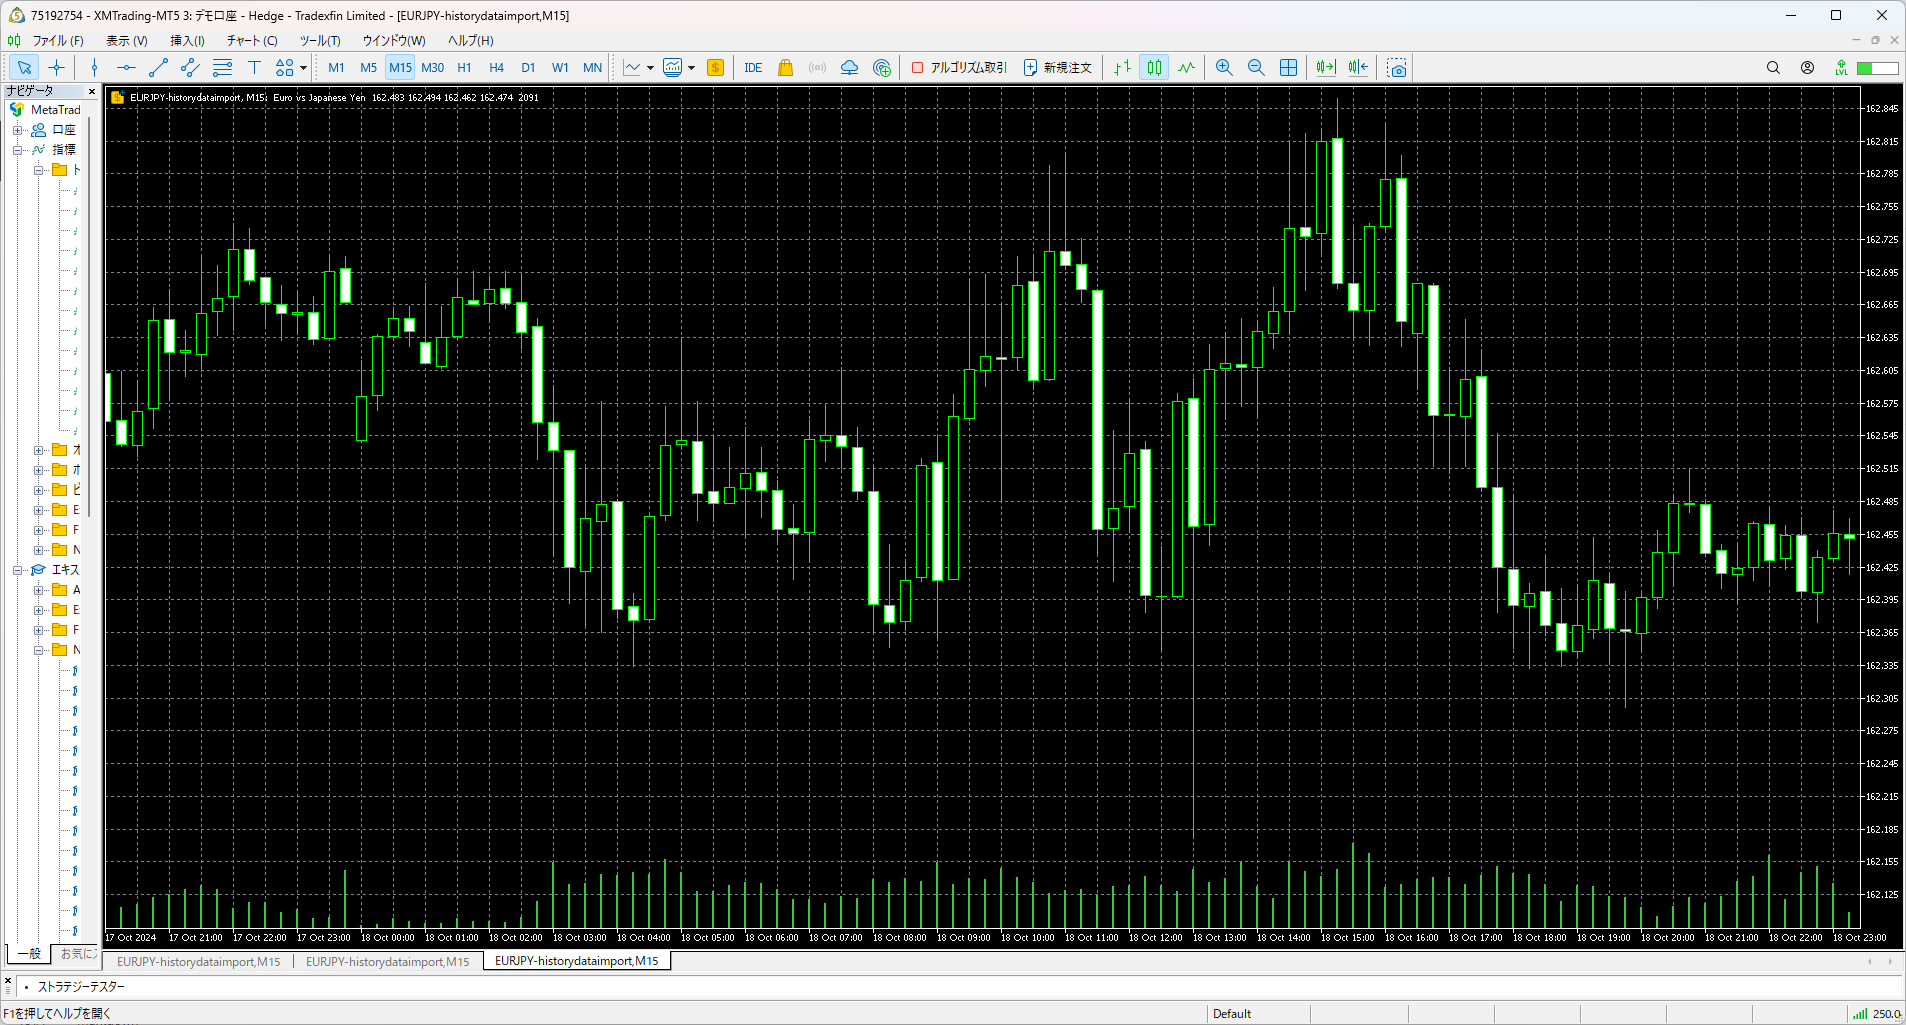
Task: Collapse the 指標 indicators tree node
Action: pos(17,150)
